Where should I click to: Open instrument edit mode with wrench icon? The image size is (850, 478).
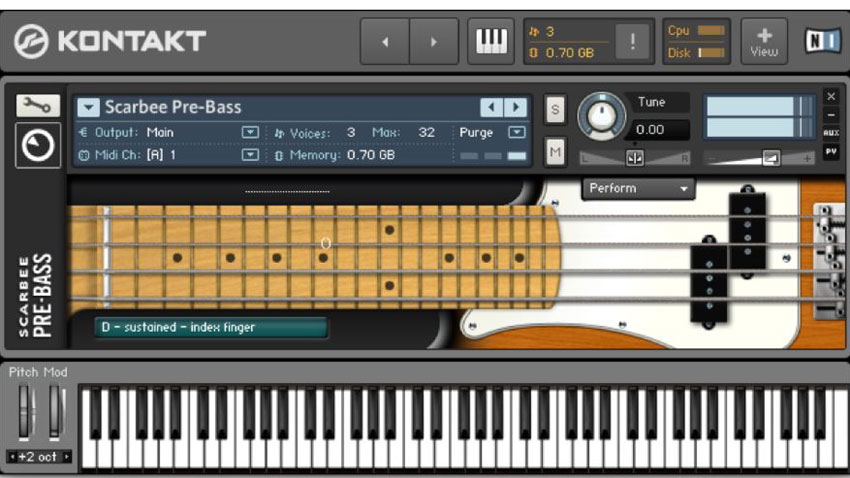(37, 106)
